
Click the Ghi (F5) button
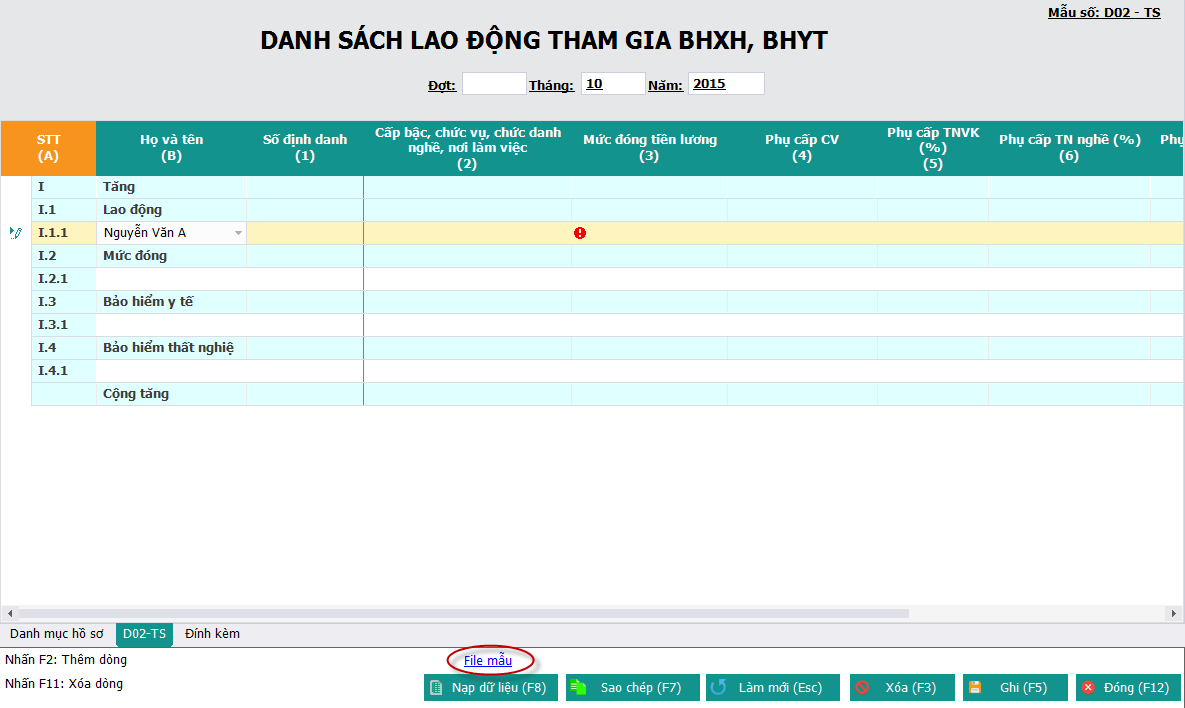1015,688
